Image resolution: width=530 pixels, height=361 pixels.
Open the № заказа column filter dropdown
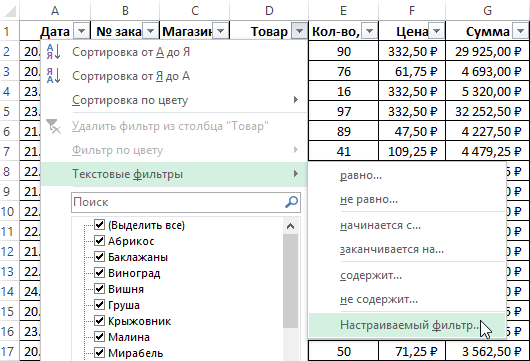[x=151, y=31]
